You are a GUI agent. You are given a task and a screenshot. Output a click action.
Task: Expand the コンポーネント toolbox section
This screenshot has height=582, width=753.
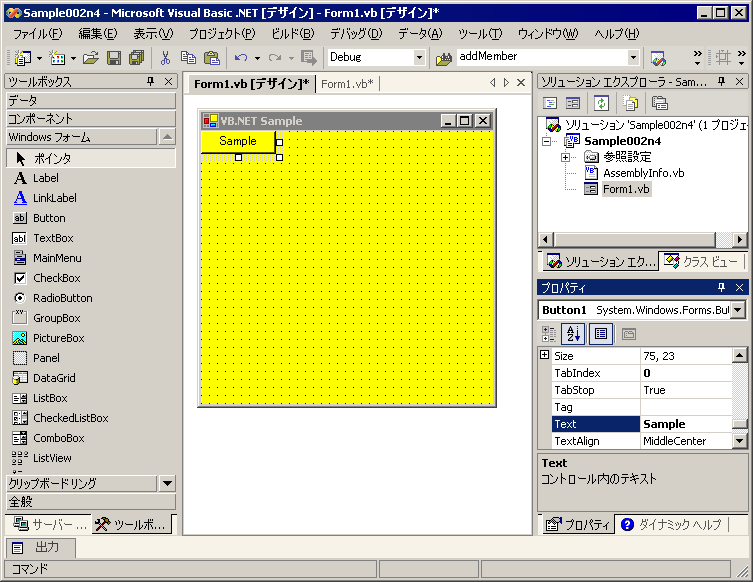tap(91, 119)
